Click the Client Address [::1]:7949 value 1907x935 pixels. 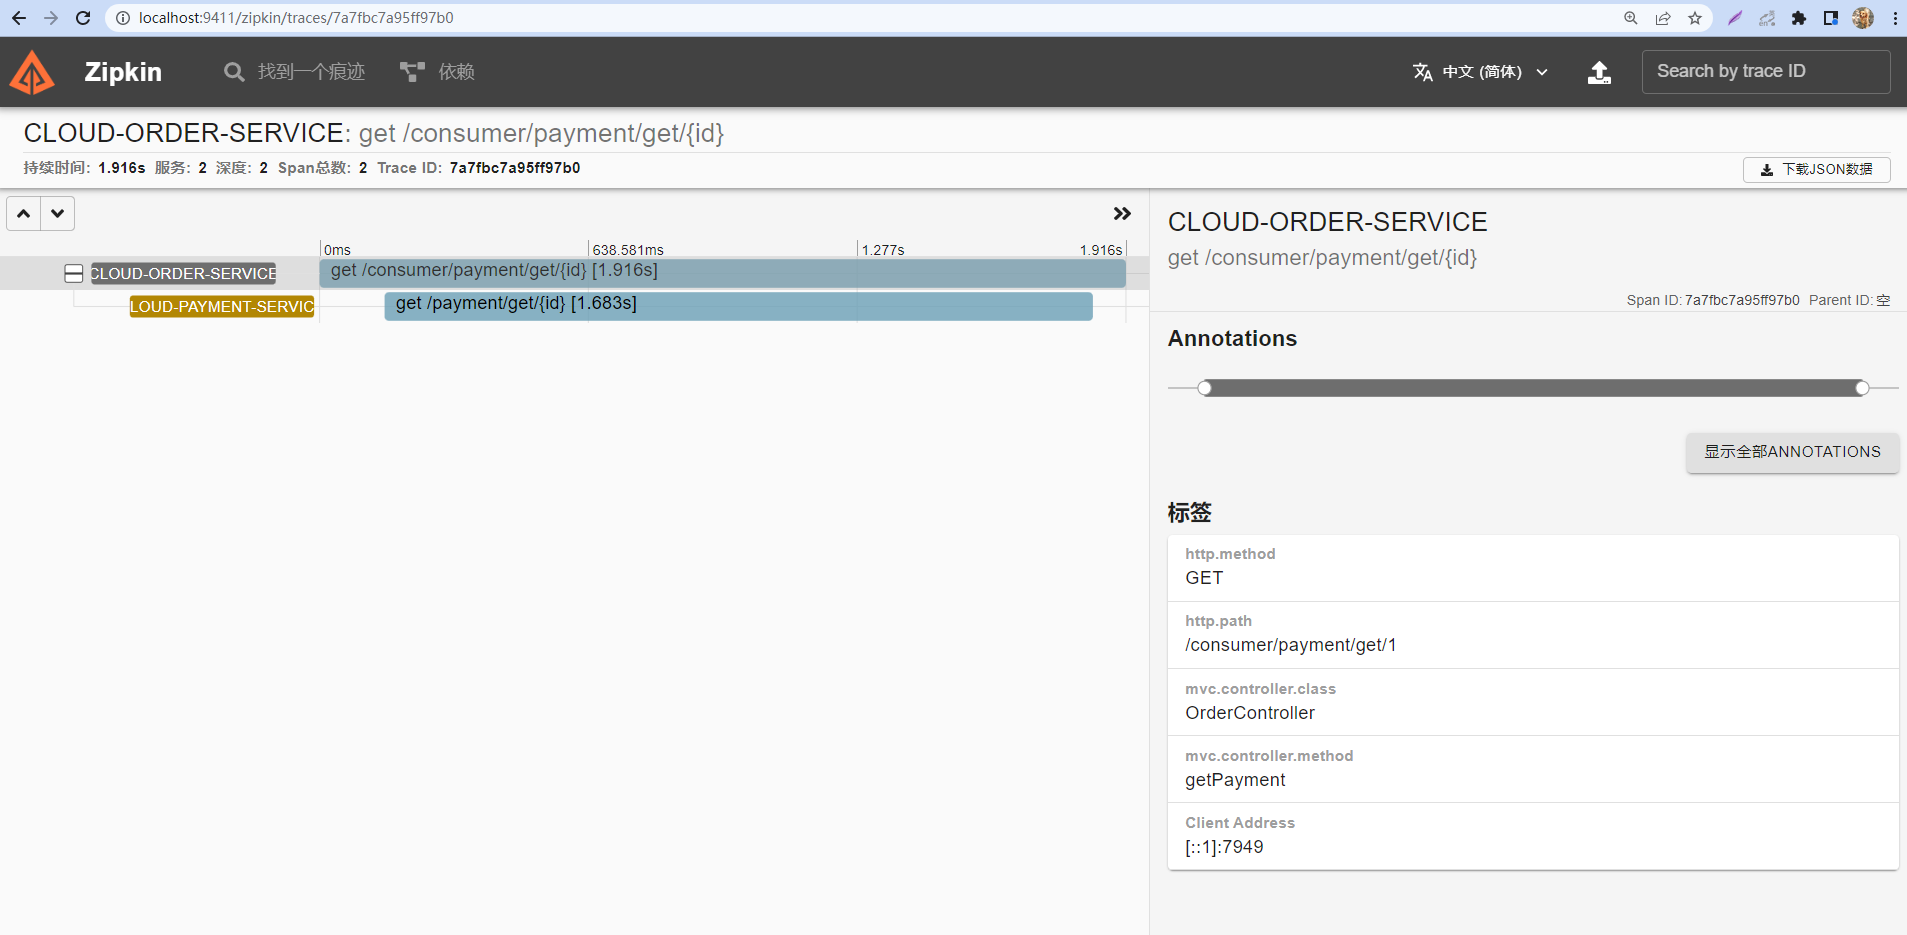point(1224,847)
